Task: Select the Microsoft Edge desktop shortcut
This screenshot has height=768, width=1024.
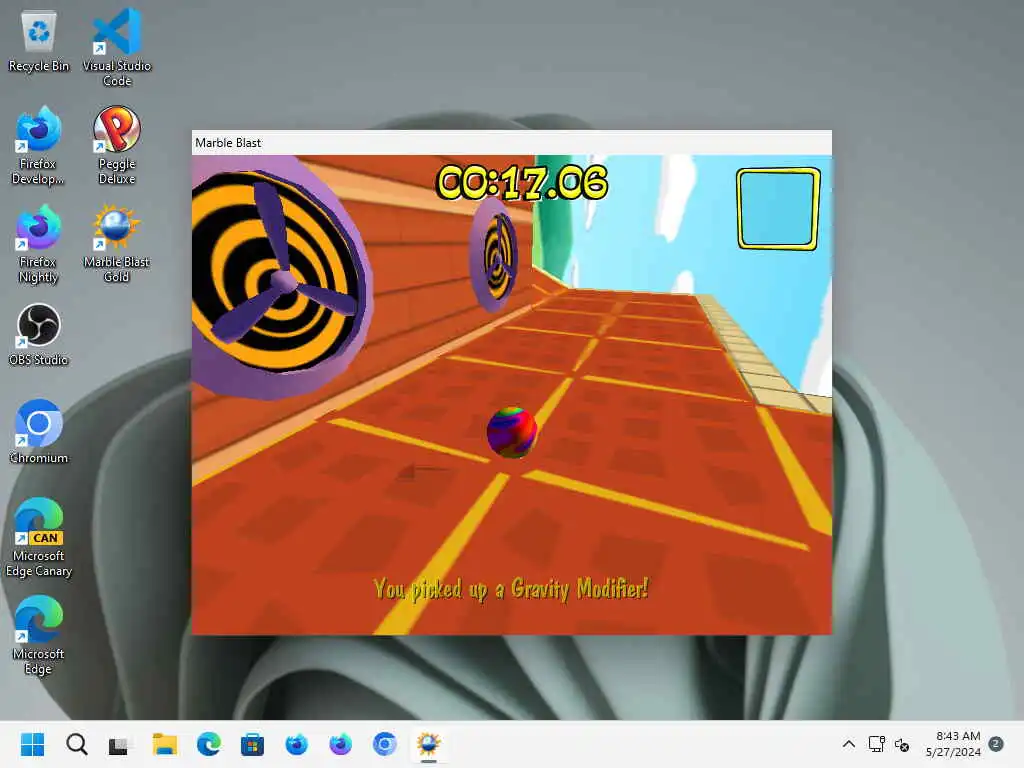Action: pyautogui.click(x=39, y=635)
